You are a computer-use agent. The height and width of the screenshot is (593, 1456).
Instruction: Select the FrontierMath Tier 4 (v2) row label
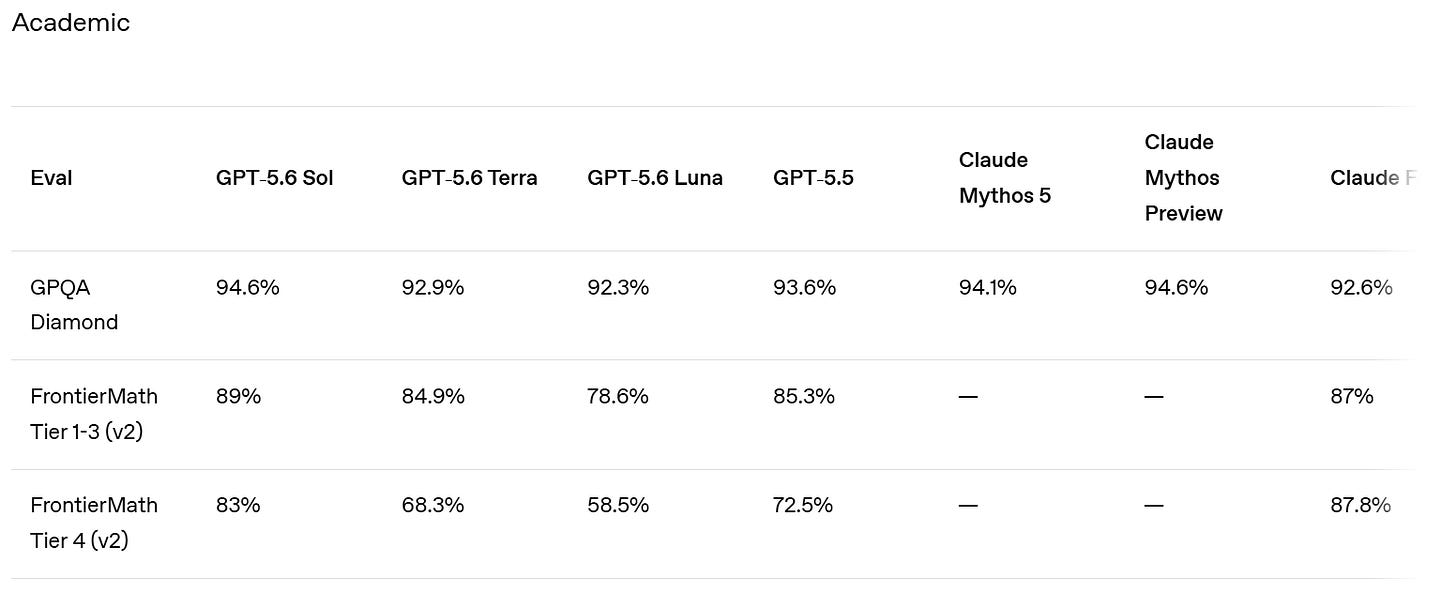point(94,523)
